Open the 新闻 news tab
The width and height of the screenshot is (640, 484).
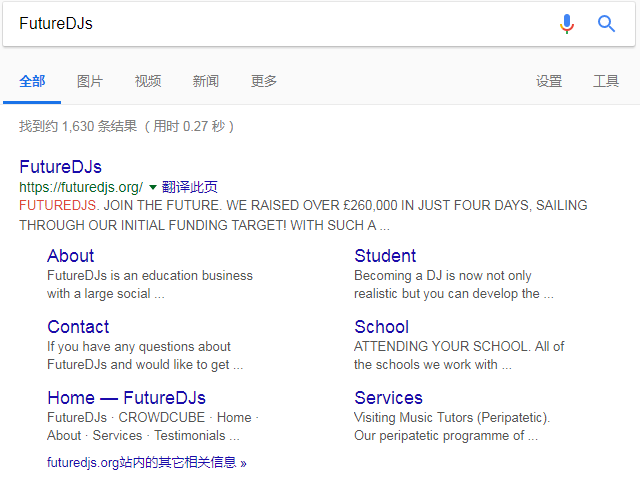click(206, 81)
